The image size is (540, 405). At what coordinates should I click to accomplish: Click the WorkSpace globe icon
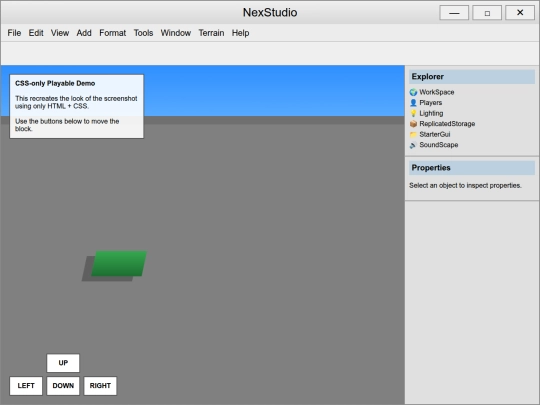(x=413, y=92)
